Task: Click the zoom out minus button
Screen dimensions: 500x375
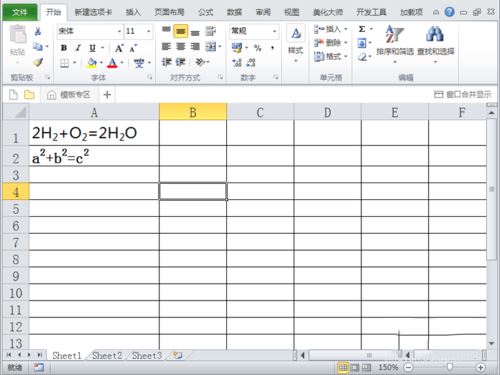Action: [409, 367]
